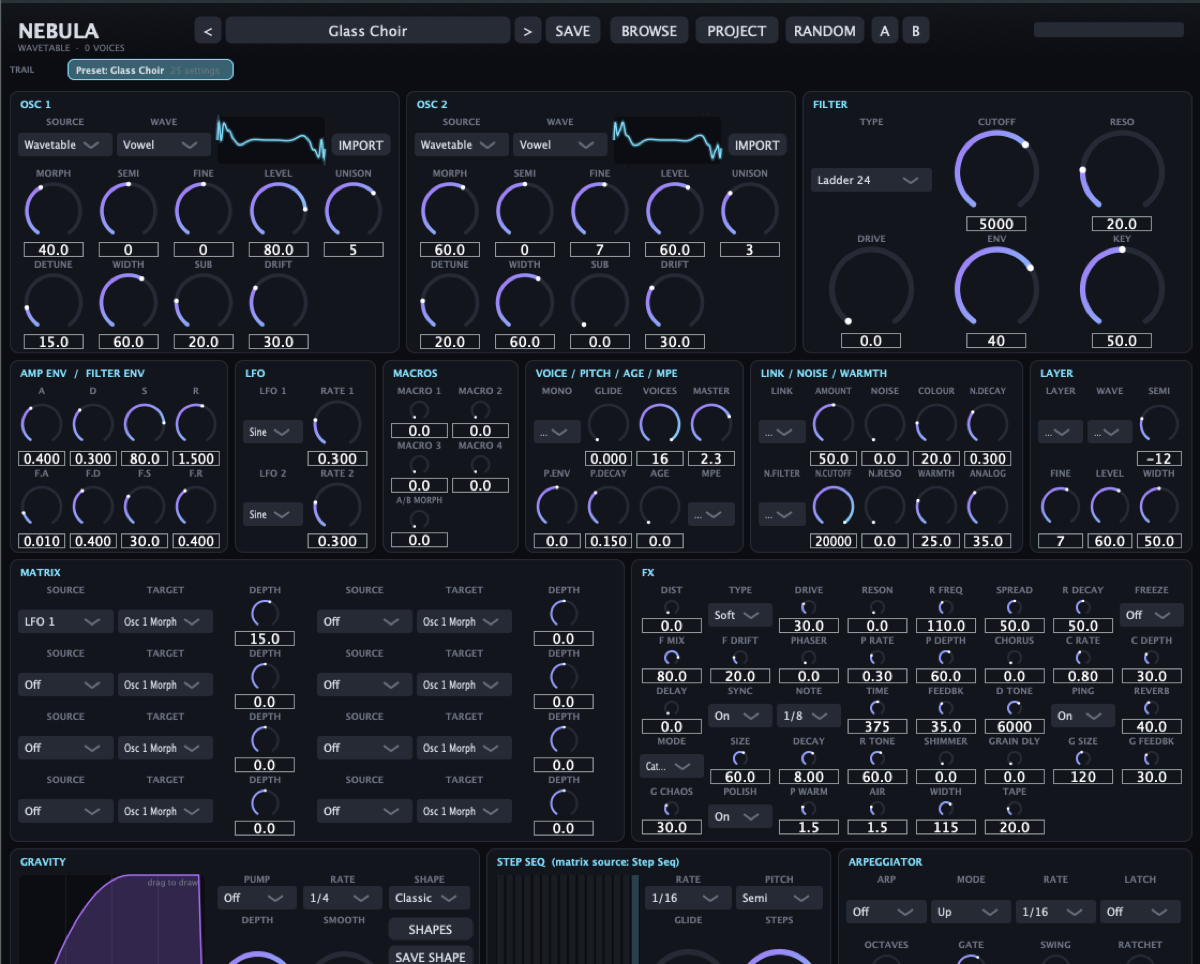Click the SAVE preset button

point(573,31)
